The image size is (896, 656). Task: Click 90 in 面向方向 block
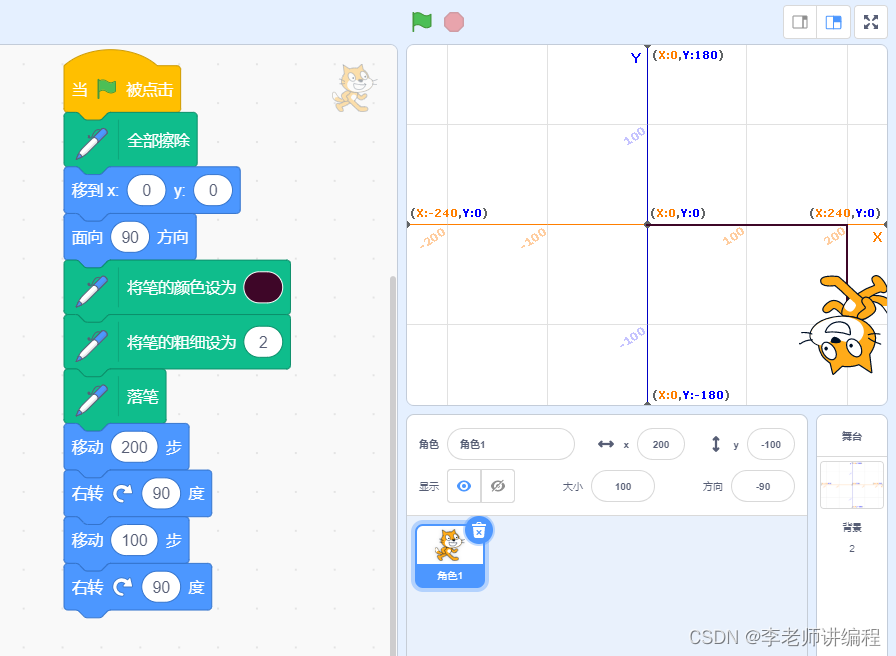point(130,237)
